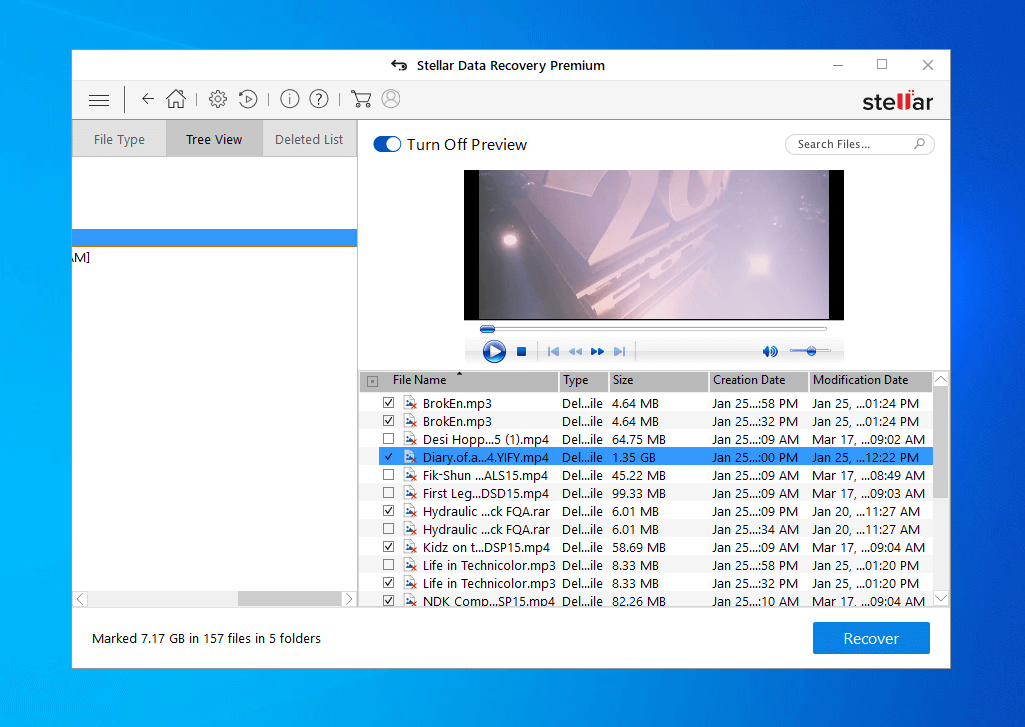
Task: Uncheck the first BrokEn.mp3 checkbox
Action: click(388, 403)
